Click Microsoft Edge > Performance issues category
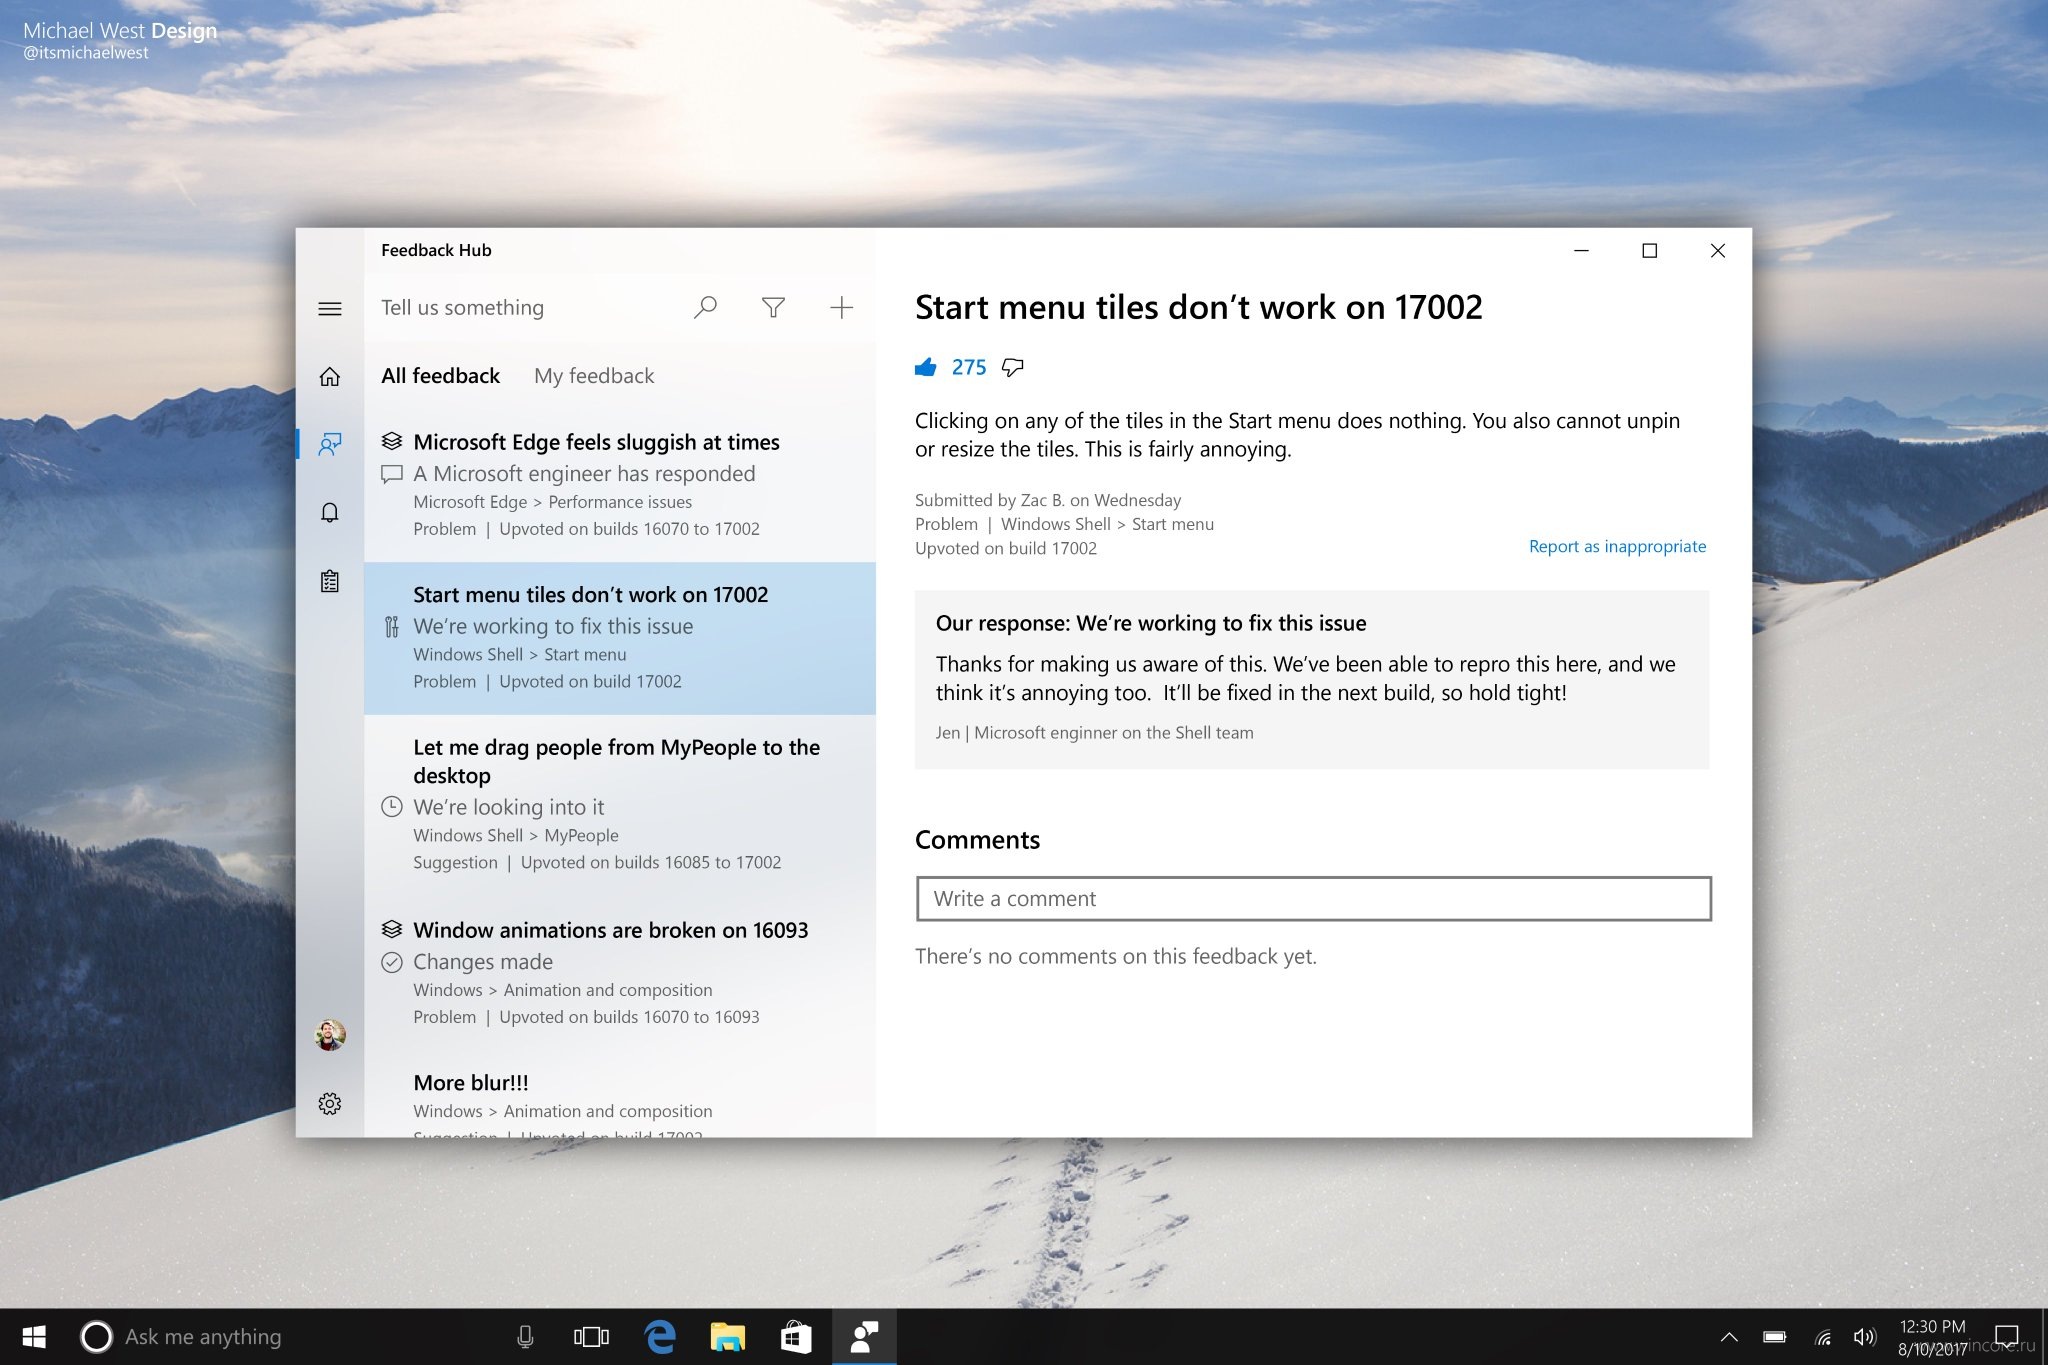2048x1365 pixels. tap(552, 502)
